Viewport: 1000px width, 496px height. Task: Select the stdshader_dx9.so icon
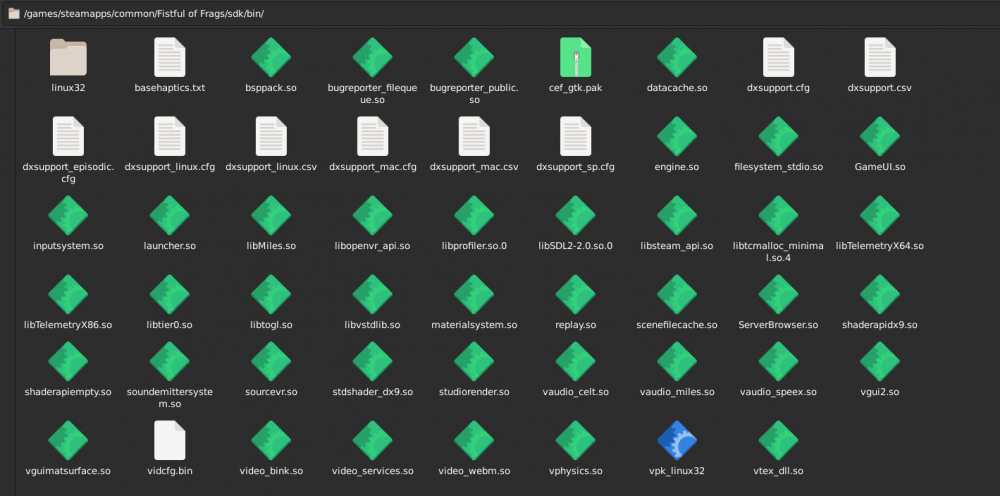[x=372, y=361]
